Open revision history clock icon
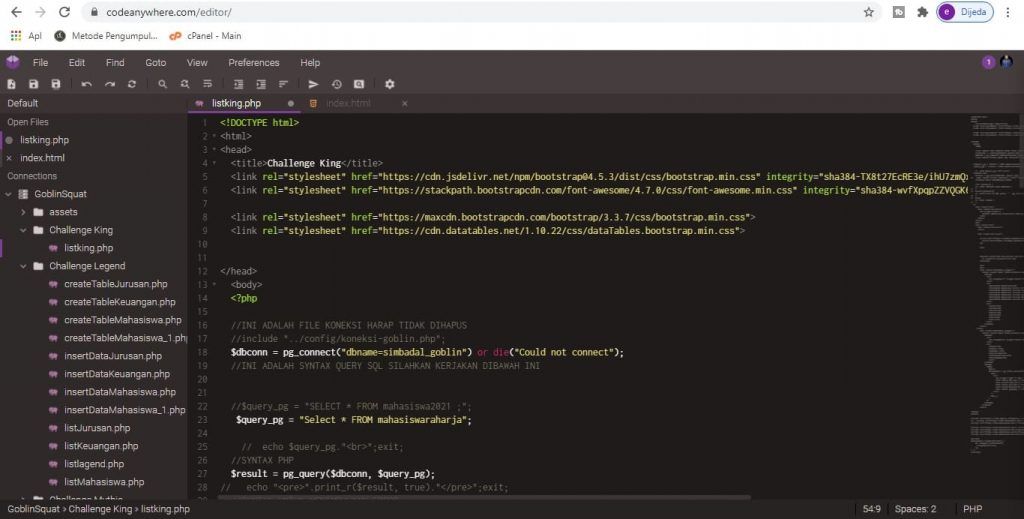The height and width of the screenshot is (519, 1024). coord(336,85)
